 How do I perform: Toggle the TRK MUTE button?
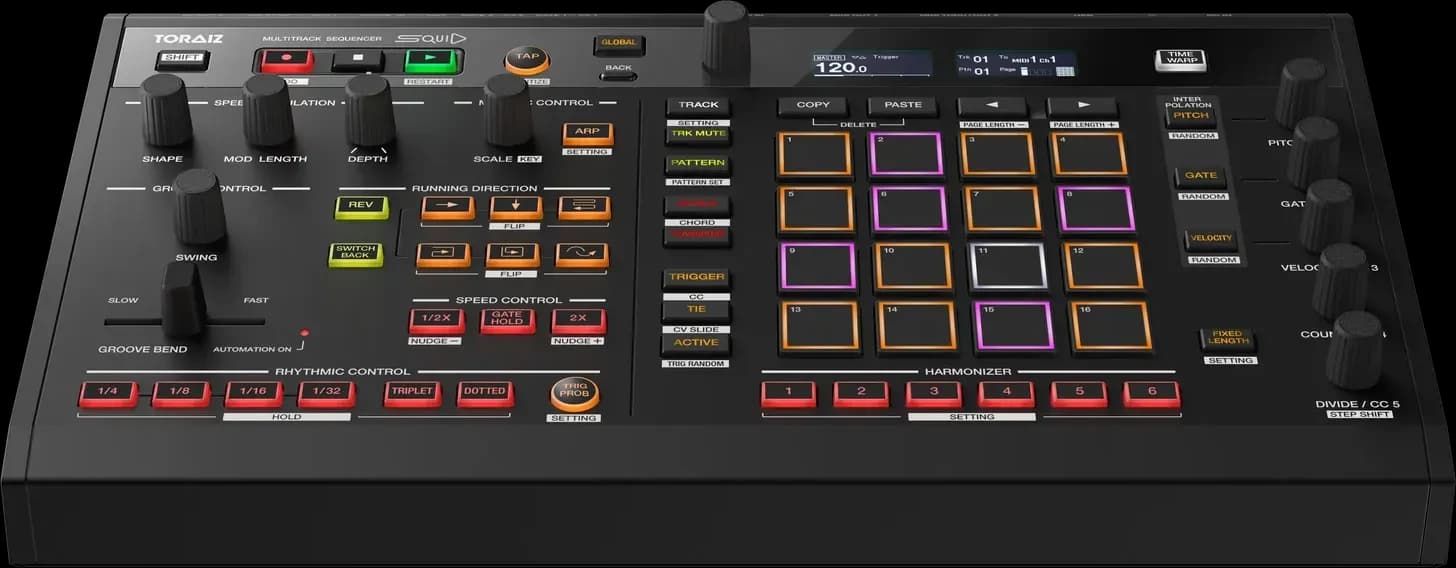pyautogui.click(x=698, y=134)
